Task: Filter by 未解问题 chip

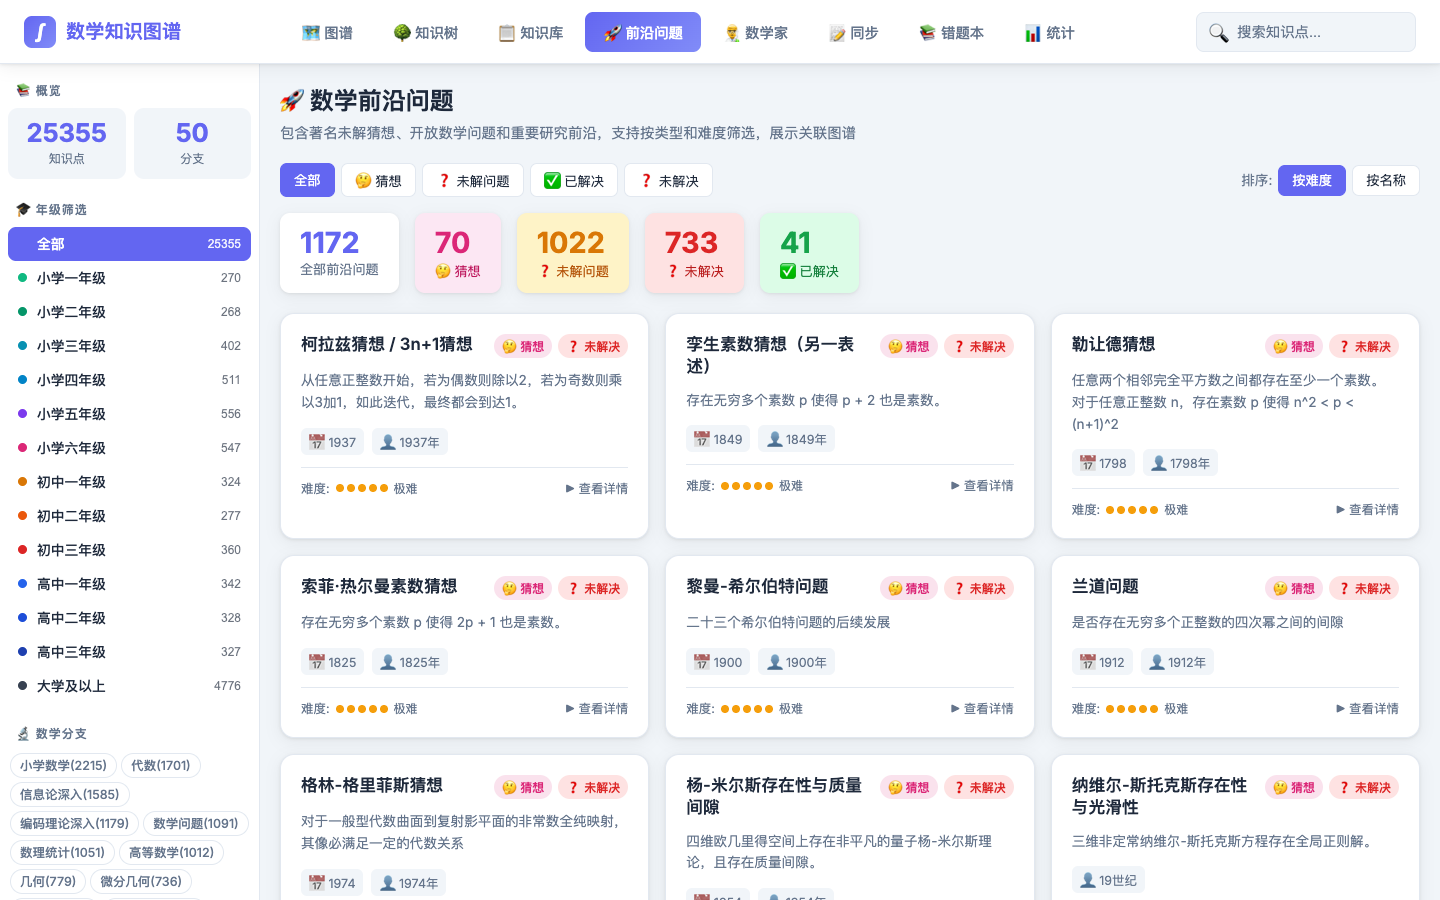Action: (473, 180)
